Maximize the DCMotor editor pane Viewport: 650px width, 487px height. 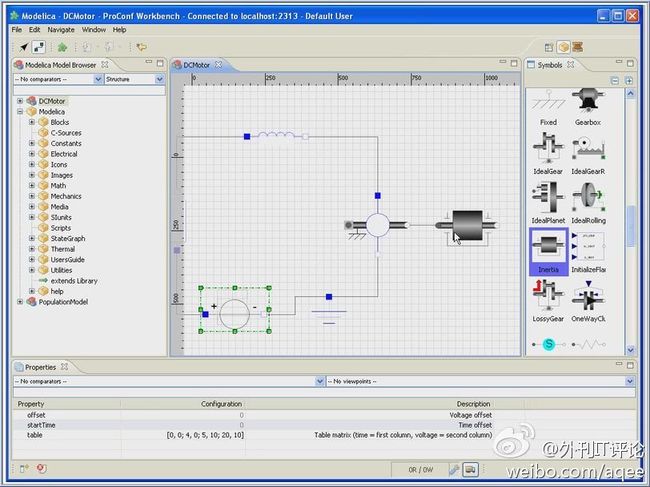pos(514,63)
